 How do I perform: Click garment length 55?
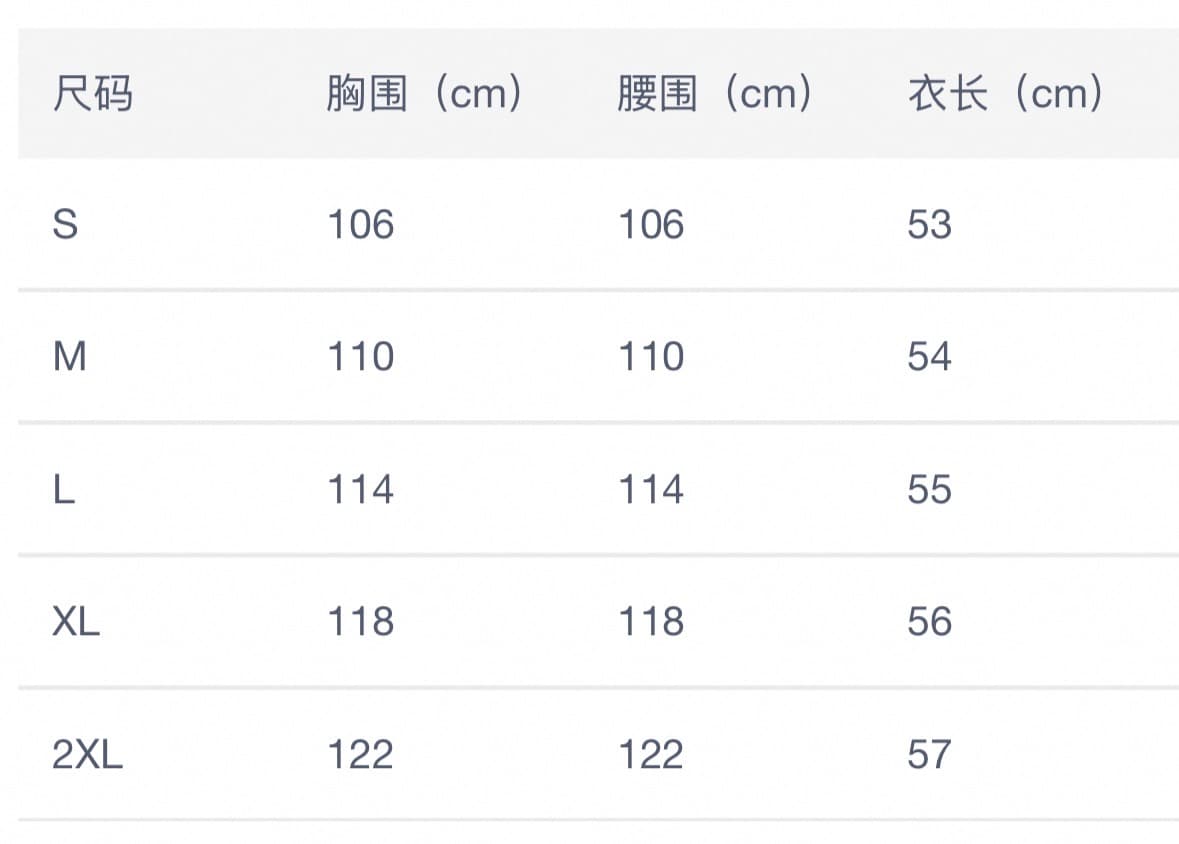(929, 489)
